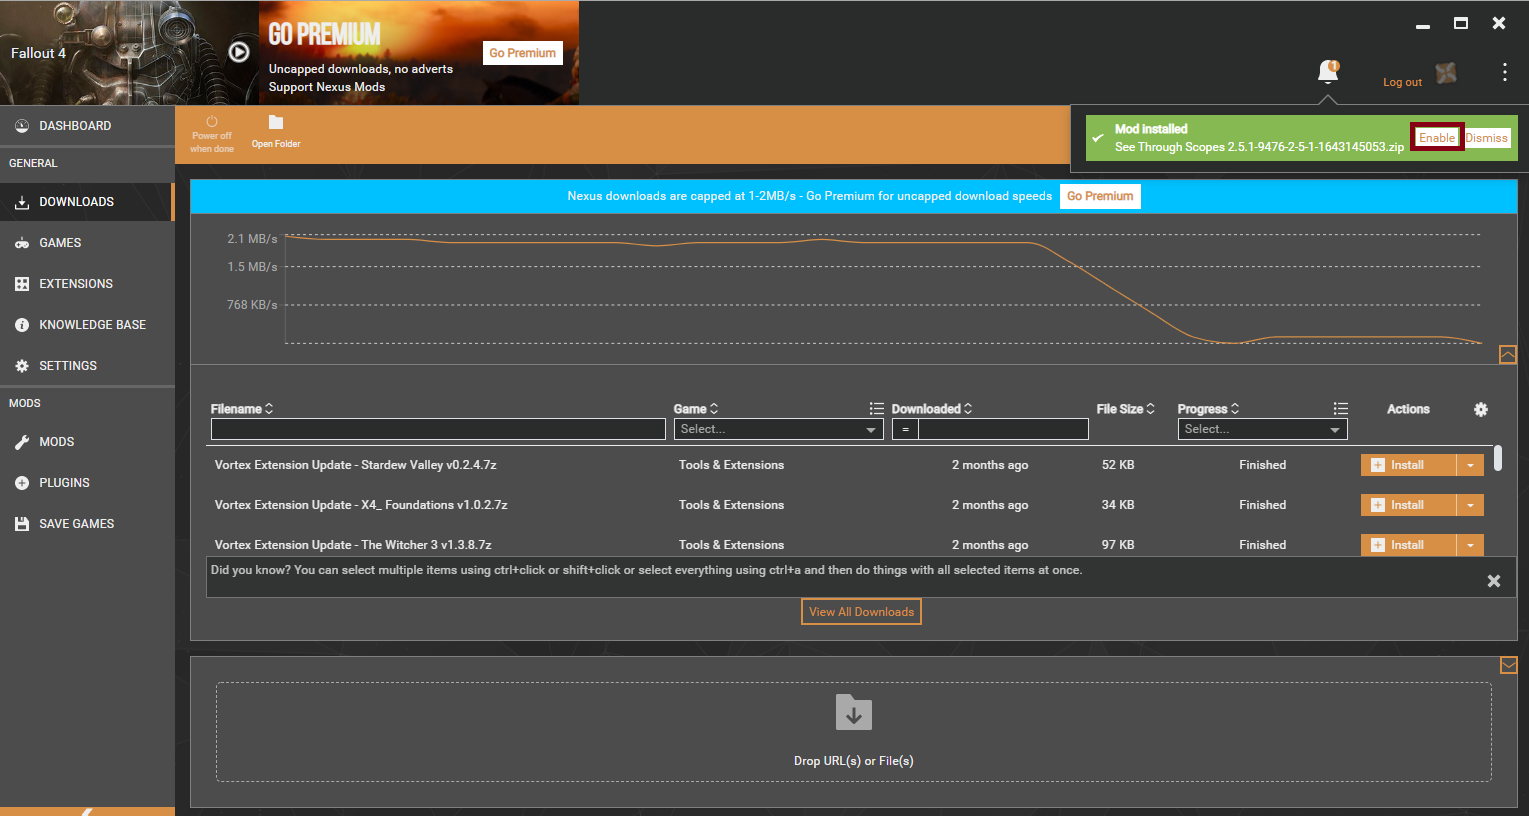Image resolution: width=1529 pixels, height=816 pixels.
Task: Expand Install options for the X4 Foundations row
Action: coord(1470,505)
